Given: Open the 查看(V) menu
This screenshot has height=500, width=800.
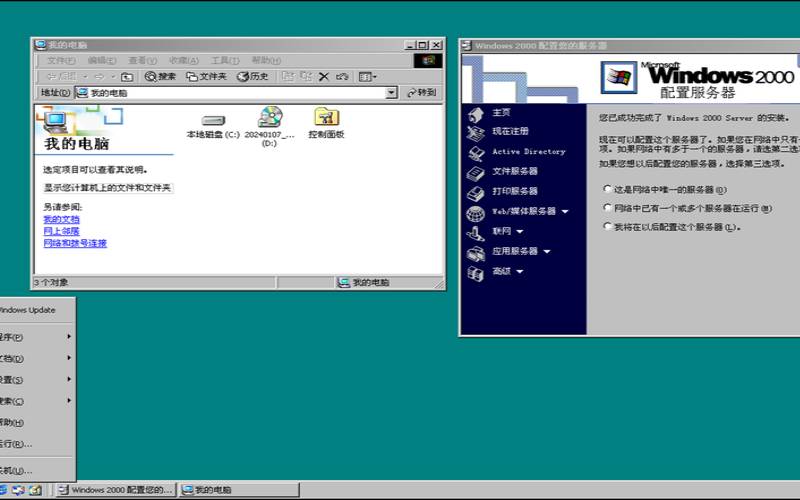Looking at the screenshot, I should pos(142,60).
